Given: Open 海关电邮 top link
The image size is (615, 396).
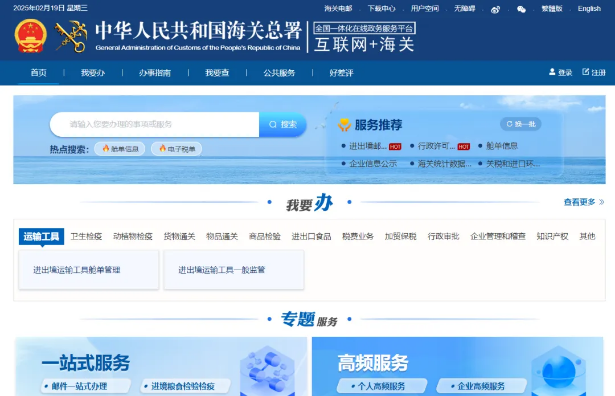Looking at the screenshot, I should 338,9.
